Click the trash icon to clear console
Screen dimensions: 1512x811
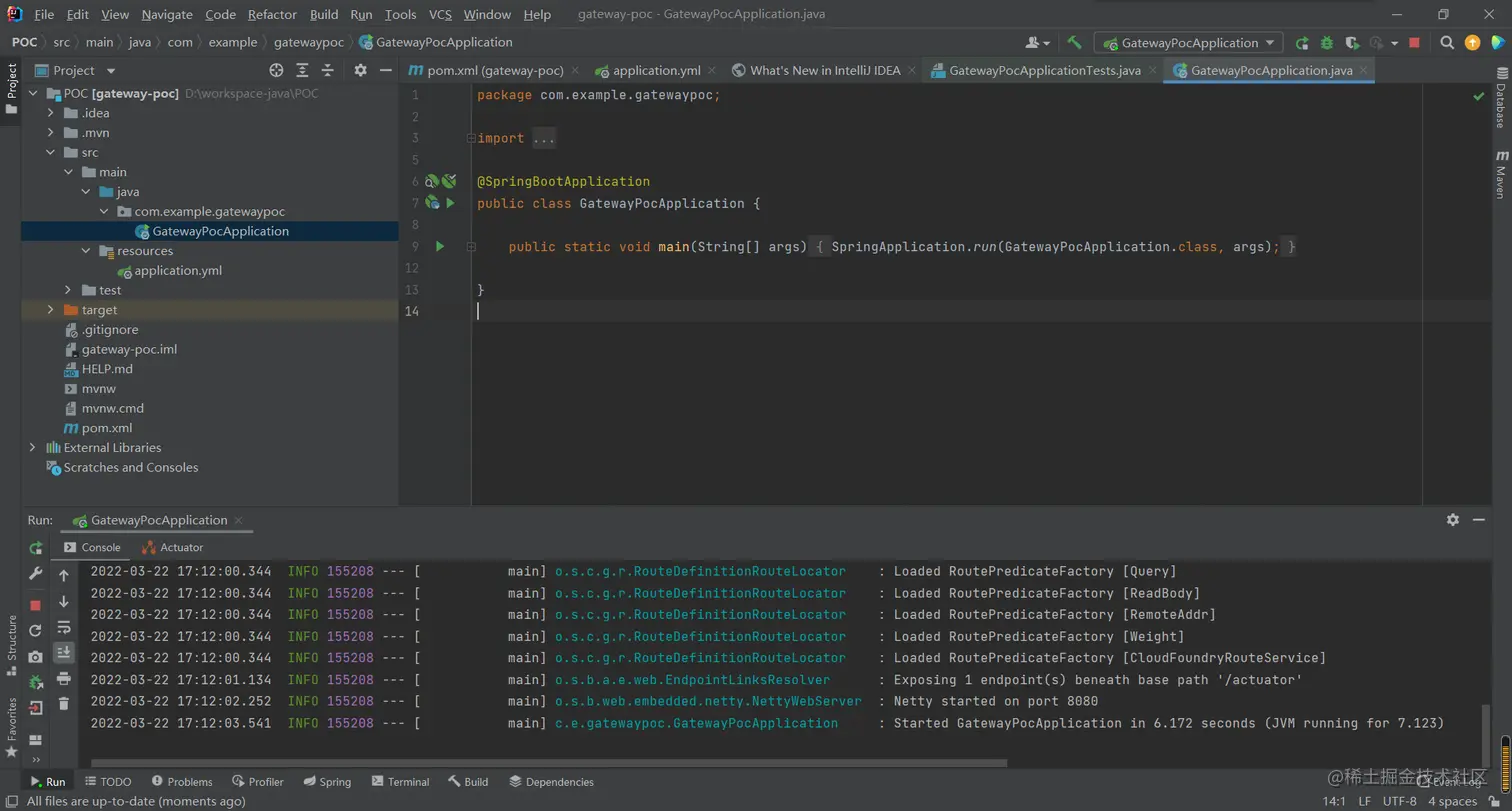(64, 704)
